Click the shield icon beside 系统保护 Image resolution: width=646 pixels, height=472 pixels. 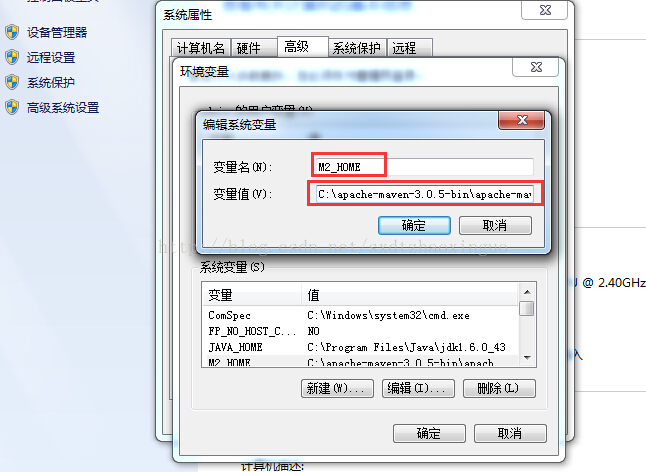click(x=12, y=82)
